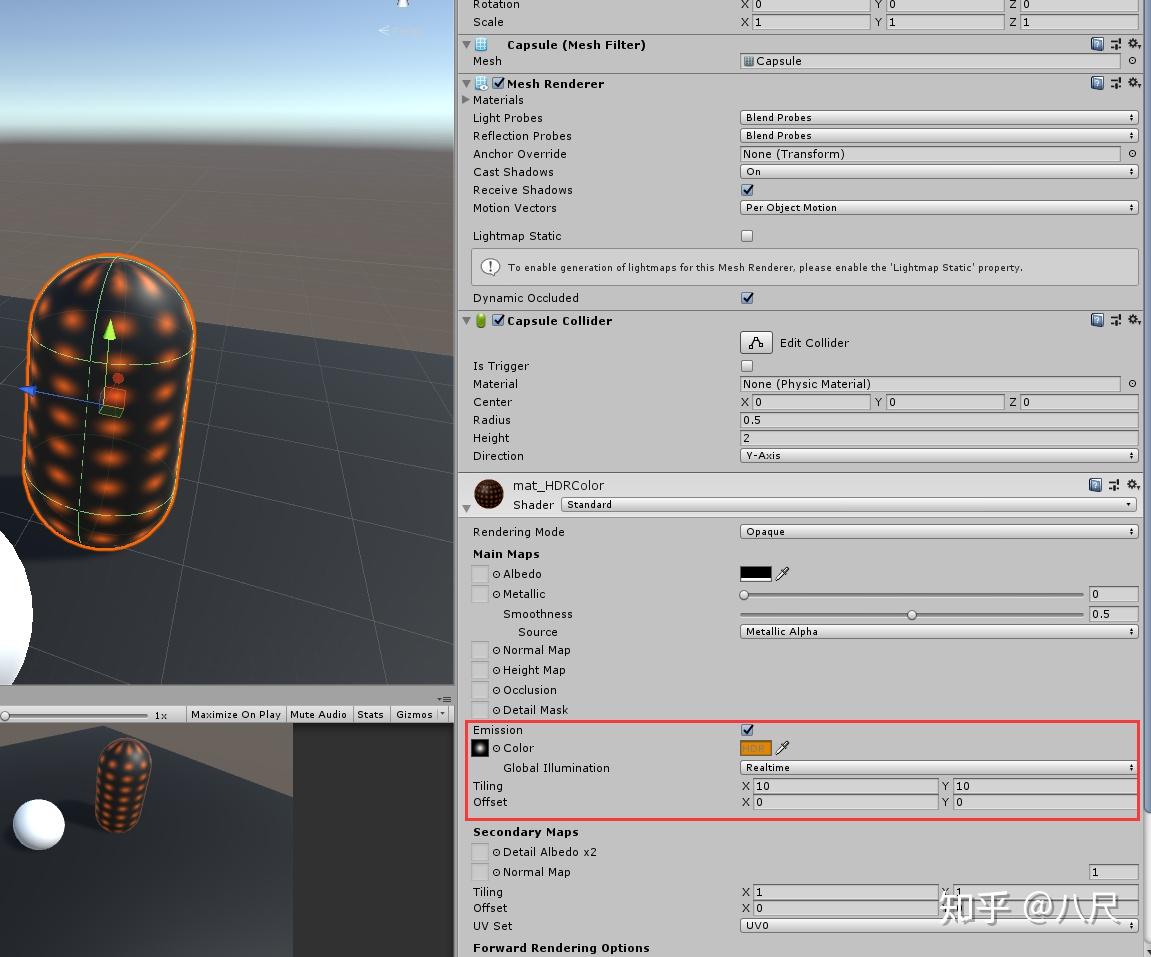Enable the Is Trigger checkbox
The image size is (1151, 957).
click(x=746, y=366)
